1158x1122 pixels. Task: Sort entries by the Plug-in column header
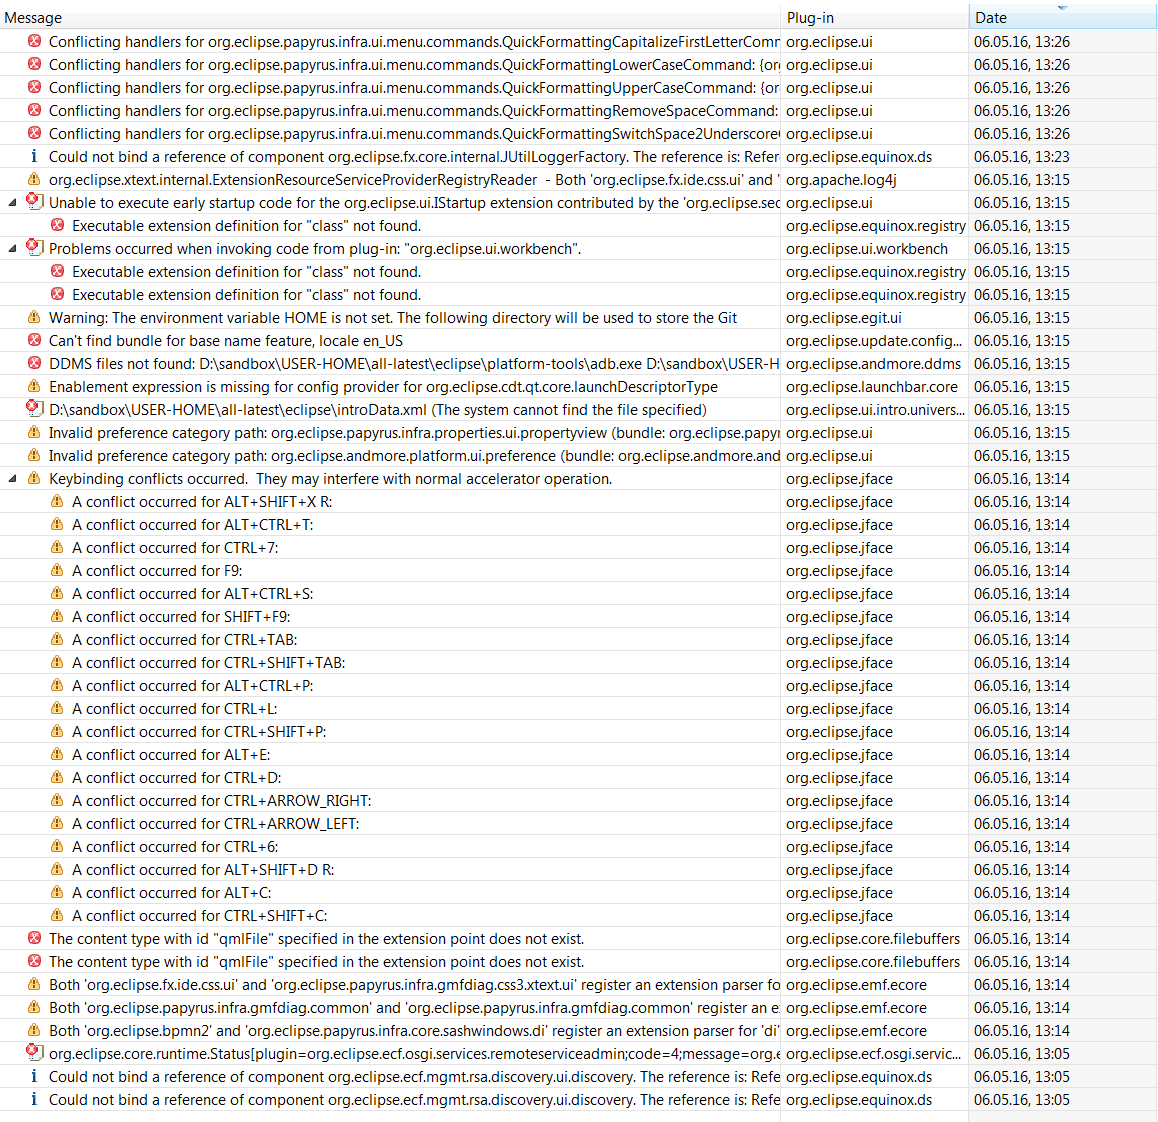coord(874,18)
